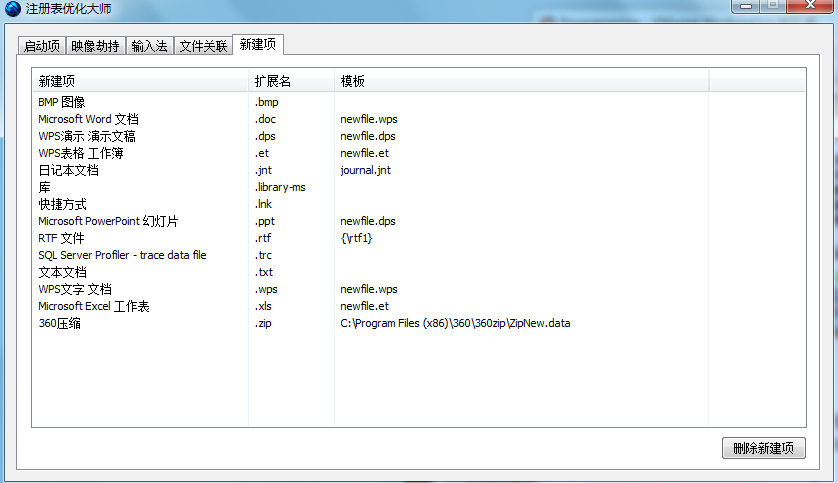838x483 pixels.
Task: Click the ZipNew.data template path
Action: [x=455, y=323]
